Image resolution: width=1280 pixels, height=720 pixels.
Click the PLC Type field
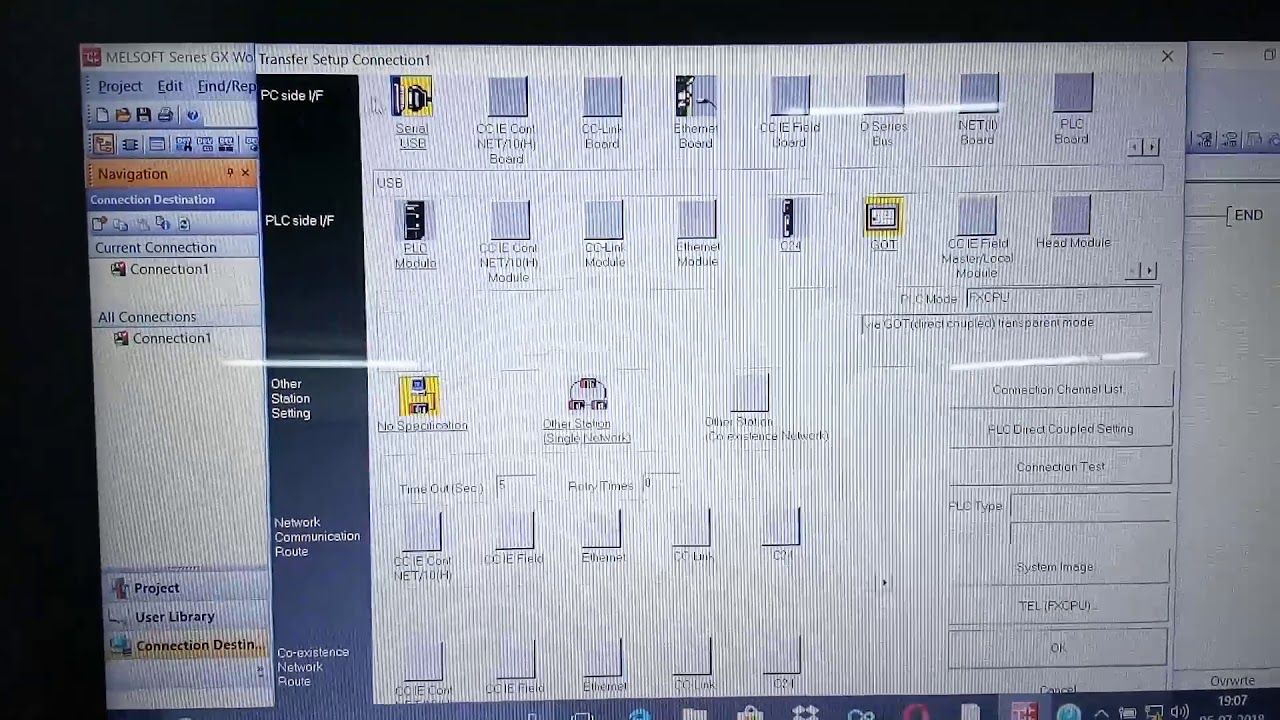1089,505
